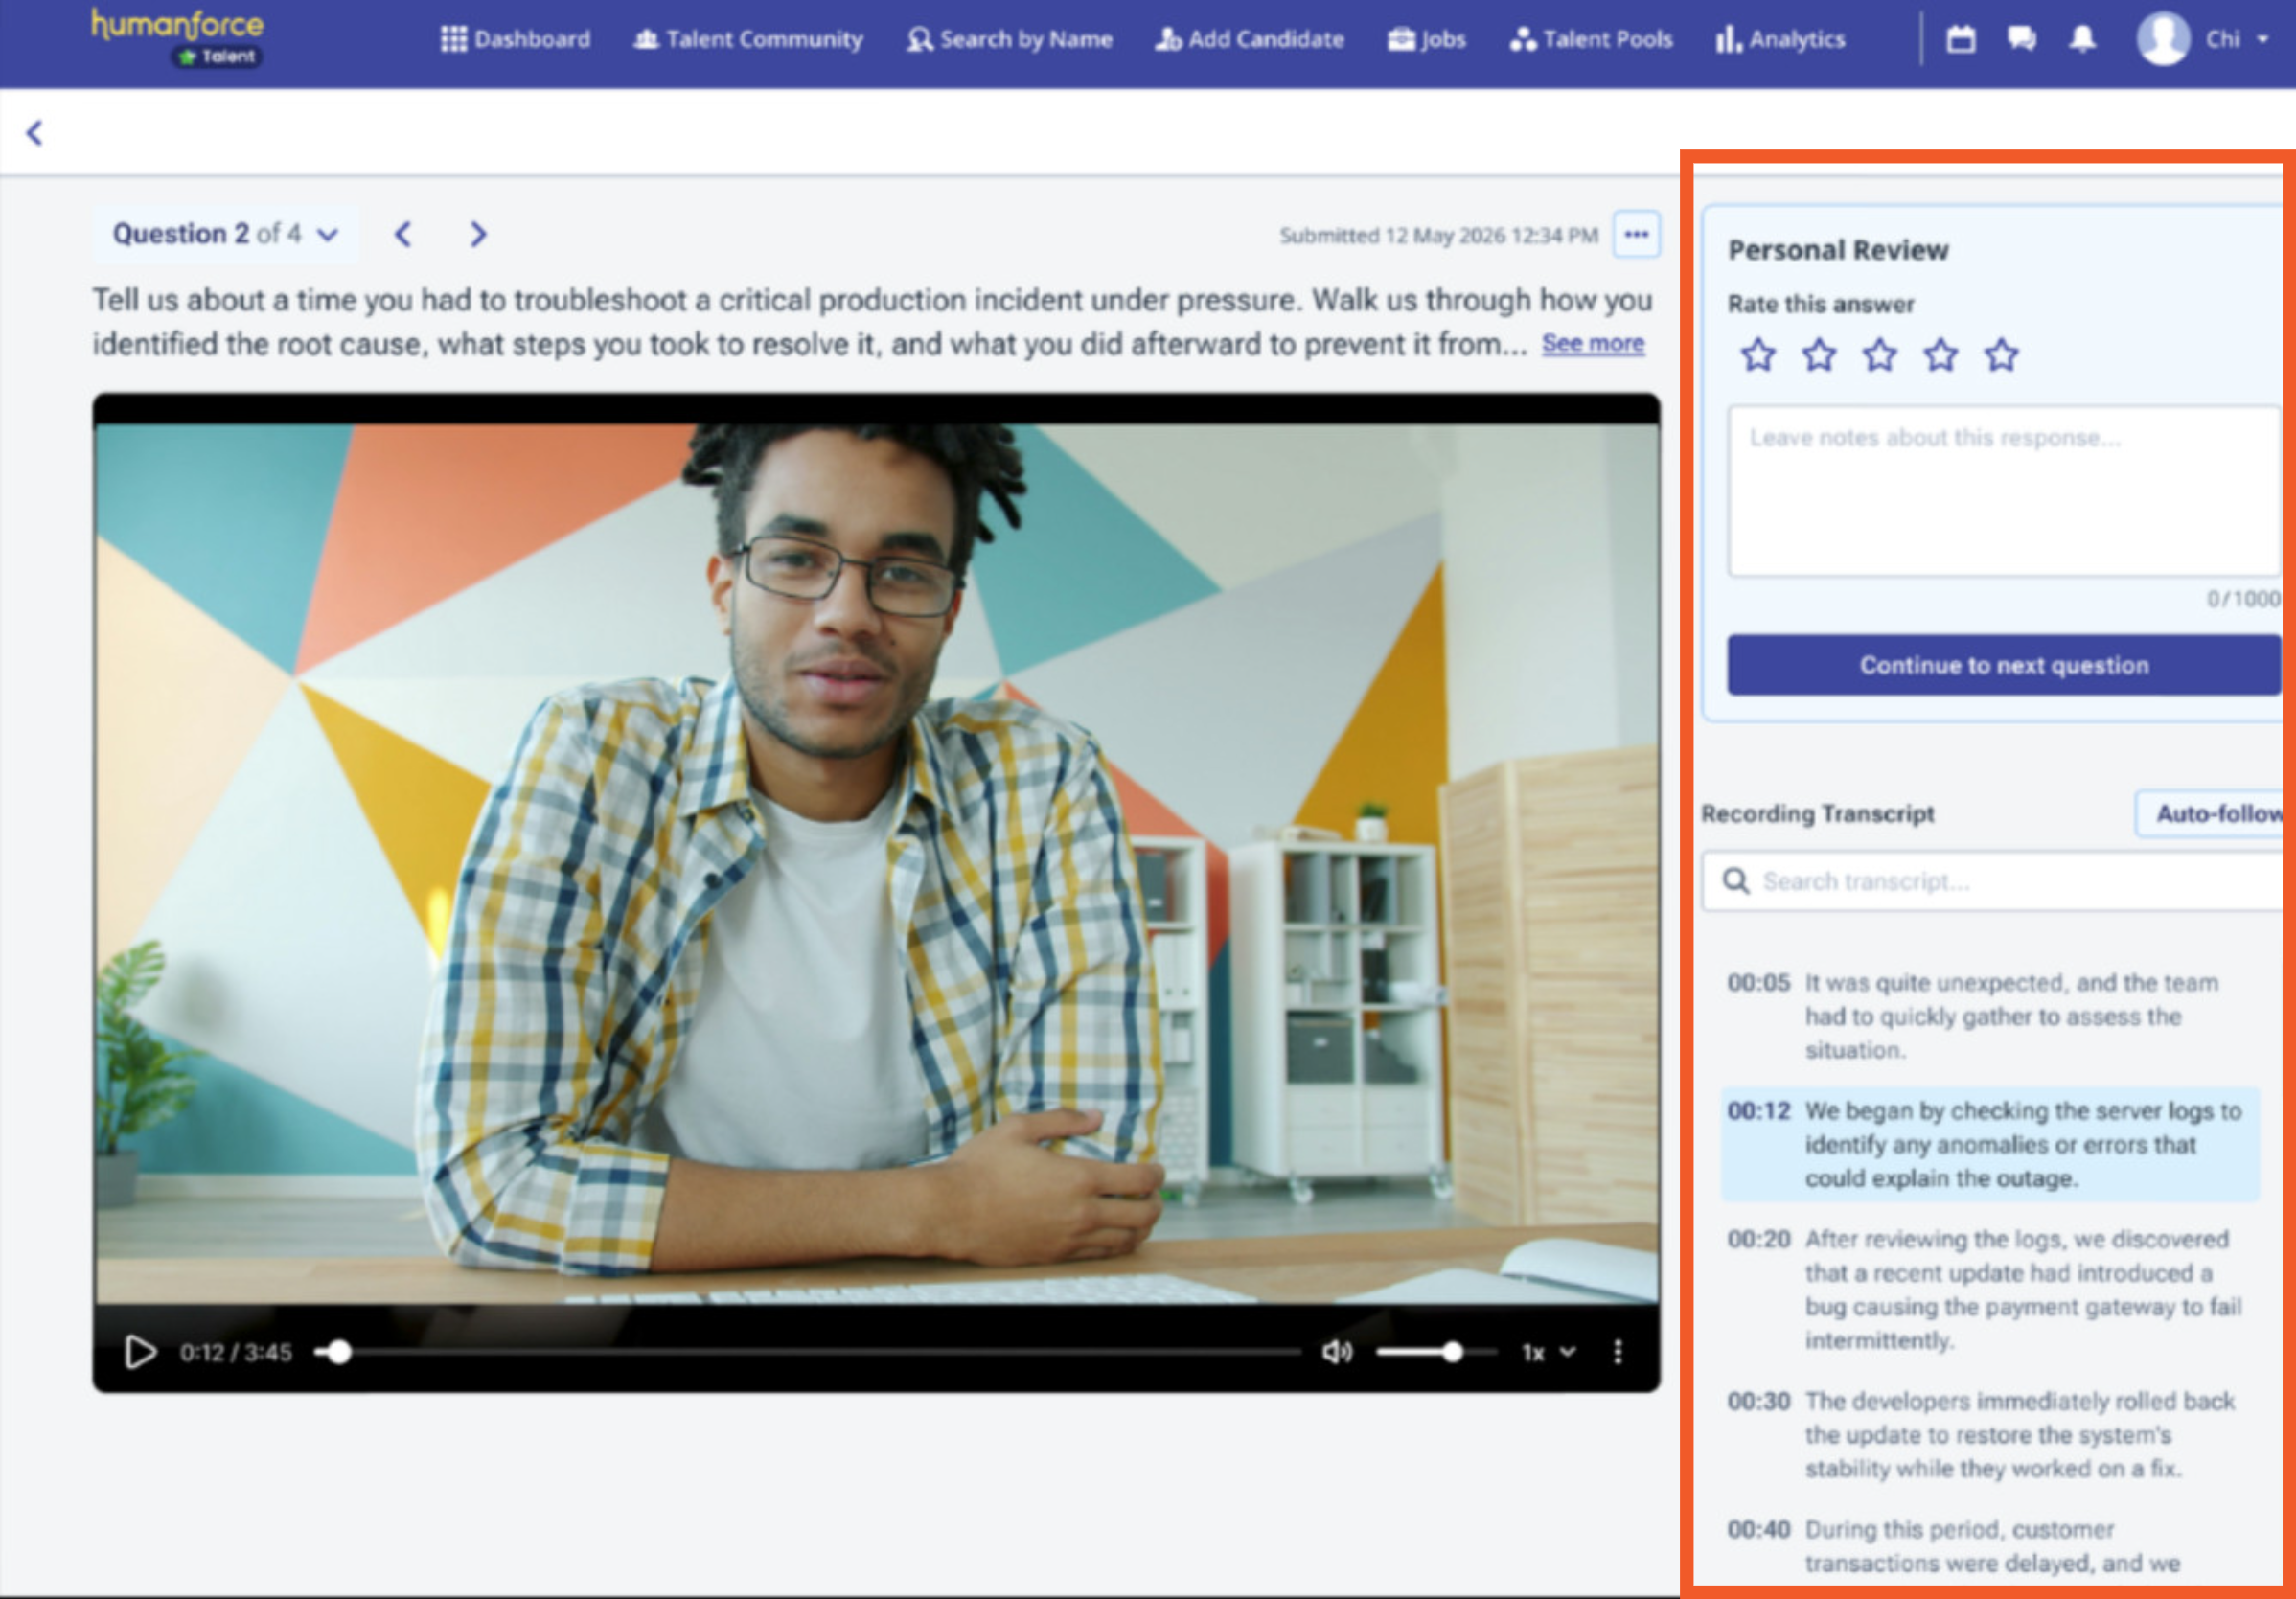
Task: Play the video response
Action: pyautogui.click(x=140, y=1352)
